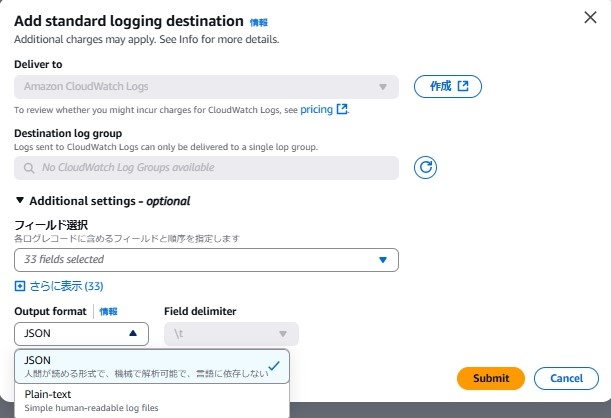Image resolution: width=611 pixels, height=418 pixels.
Task: Click the 情報 link beside Output format
Action: tap(108, 311)
